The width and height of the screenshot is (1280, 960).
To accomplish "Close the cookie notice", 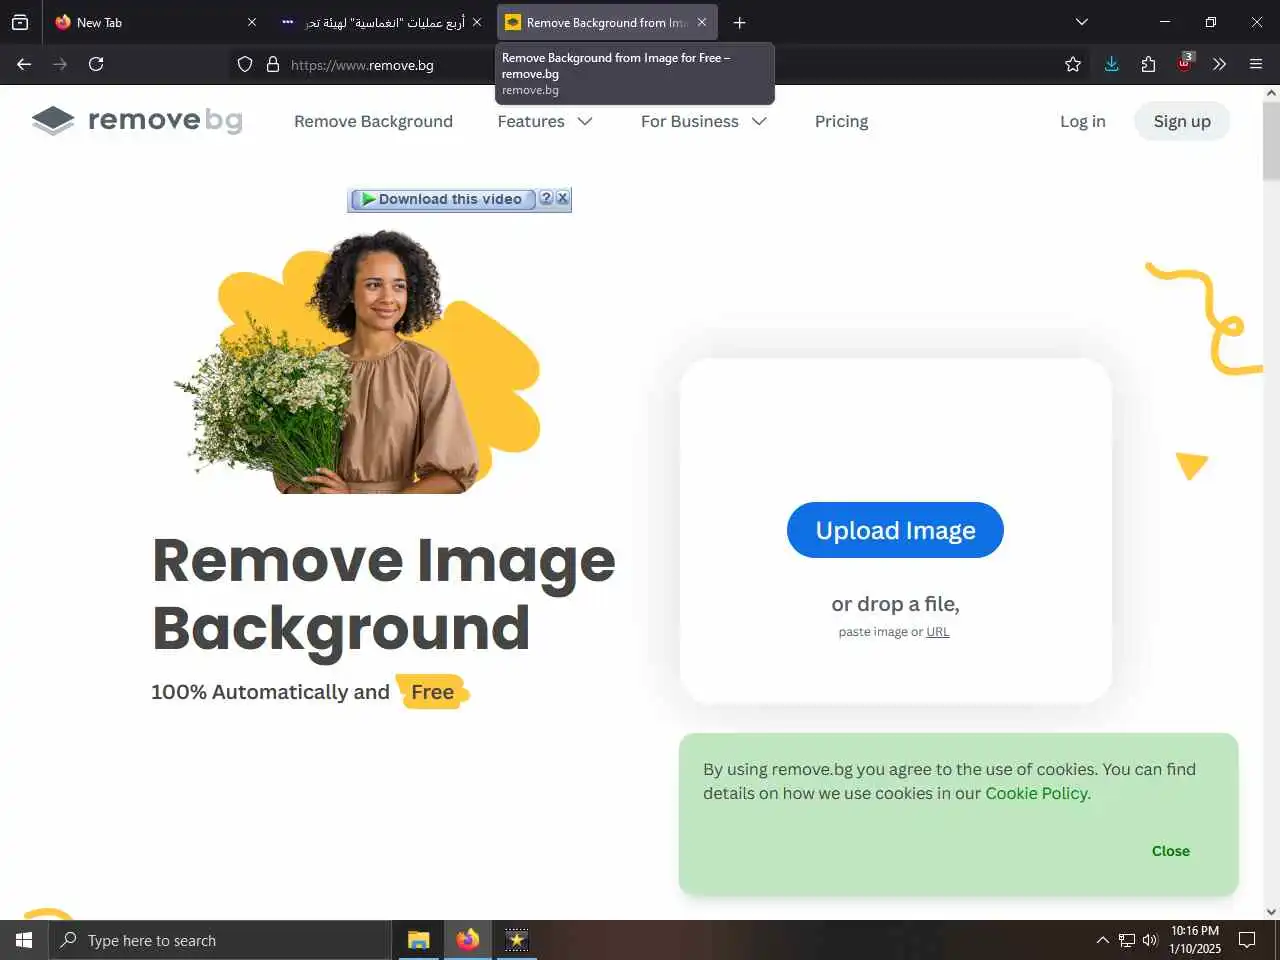I will [x=1170, y=851].
